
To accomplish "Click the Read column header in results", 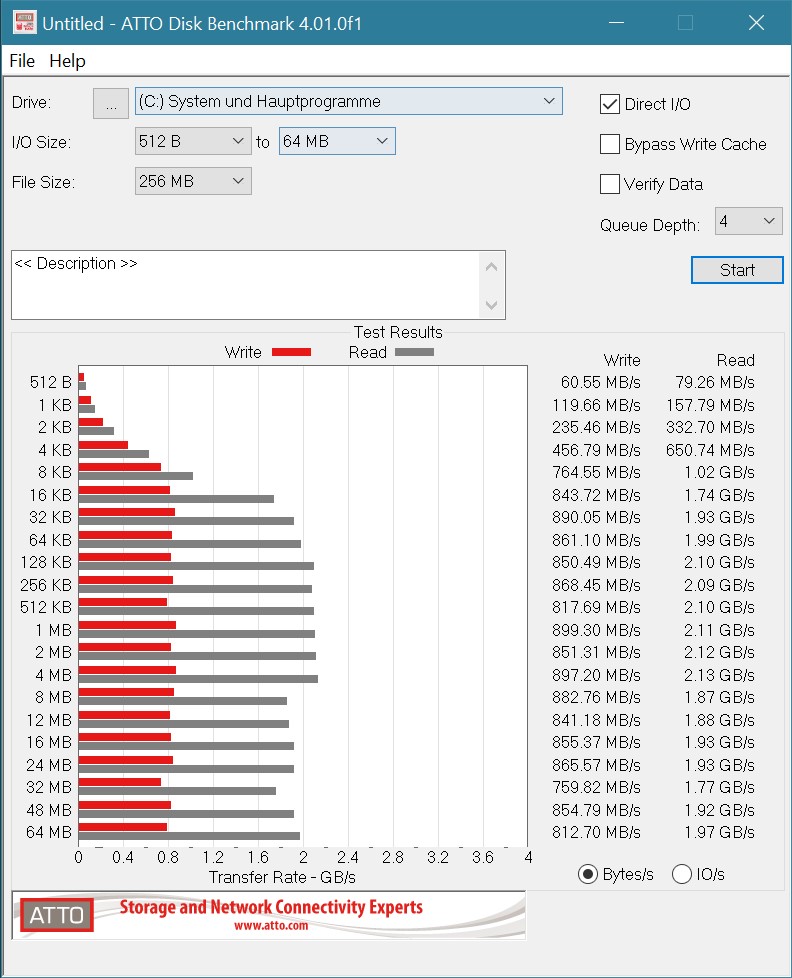I will pyautogui.click(x=736, y=360).
